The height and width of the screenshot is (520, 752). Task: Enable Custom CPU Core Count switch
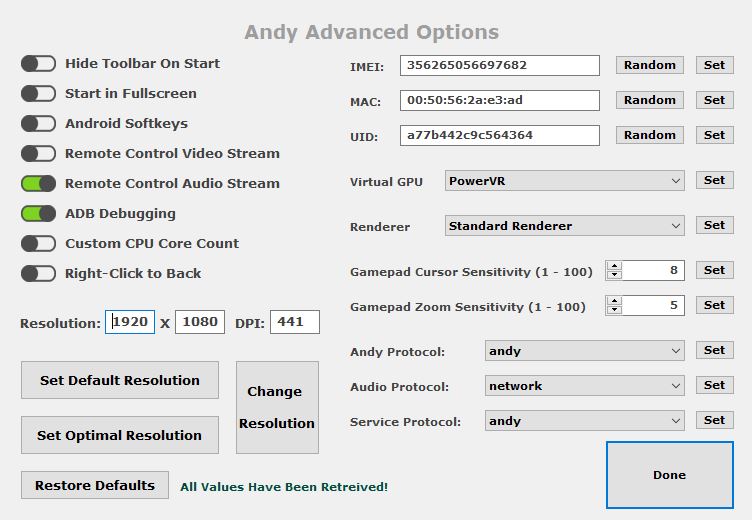(38, 244)
